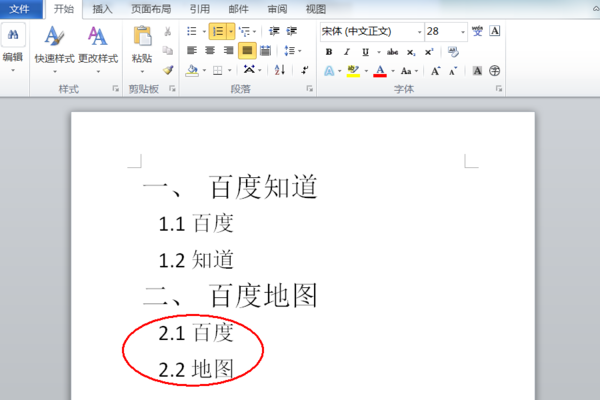Open the 样式 styles dialog launcher

coord(115,89)
